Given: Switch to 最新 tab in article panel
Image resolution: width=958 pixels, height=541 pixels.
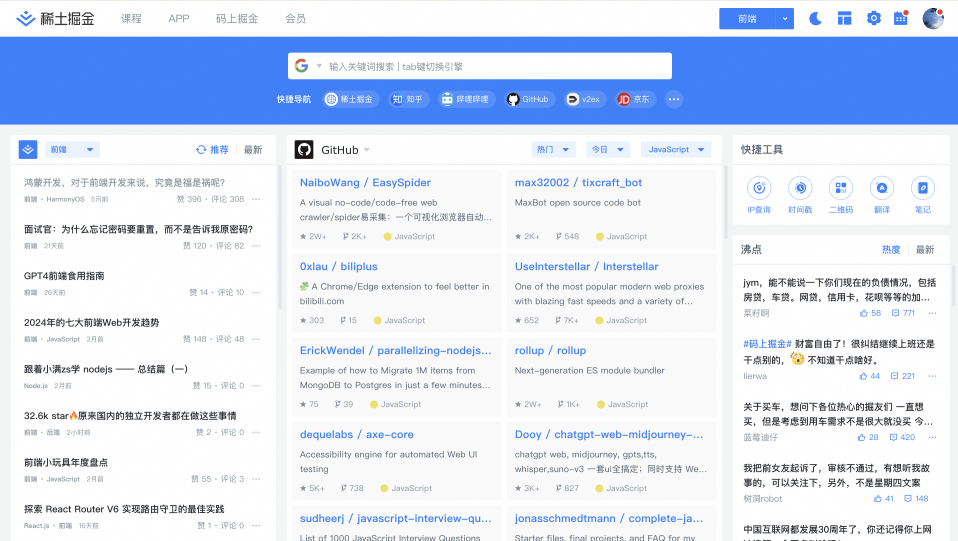Looking at the screenshot, I should click(253, 149).
